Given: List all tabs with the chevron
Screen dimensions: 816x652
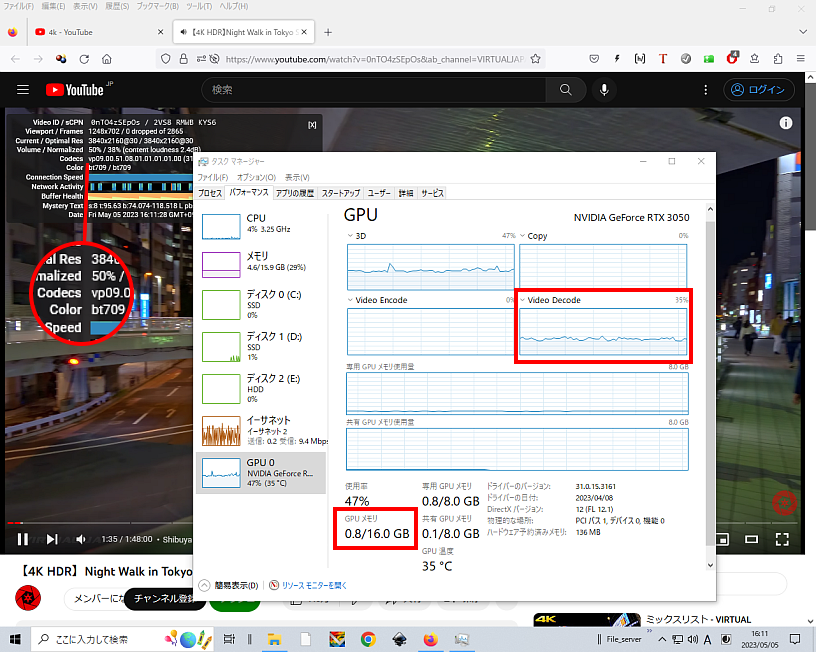Looking at the screenshot, I should pos(802,32).
